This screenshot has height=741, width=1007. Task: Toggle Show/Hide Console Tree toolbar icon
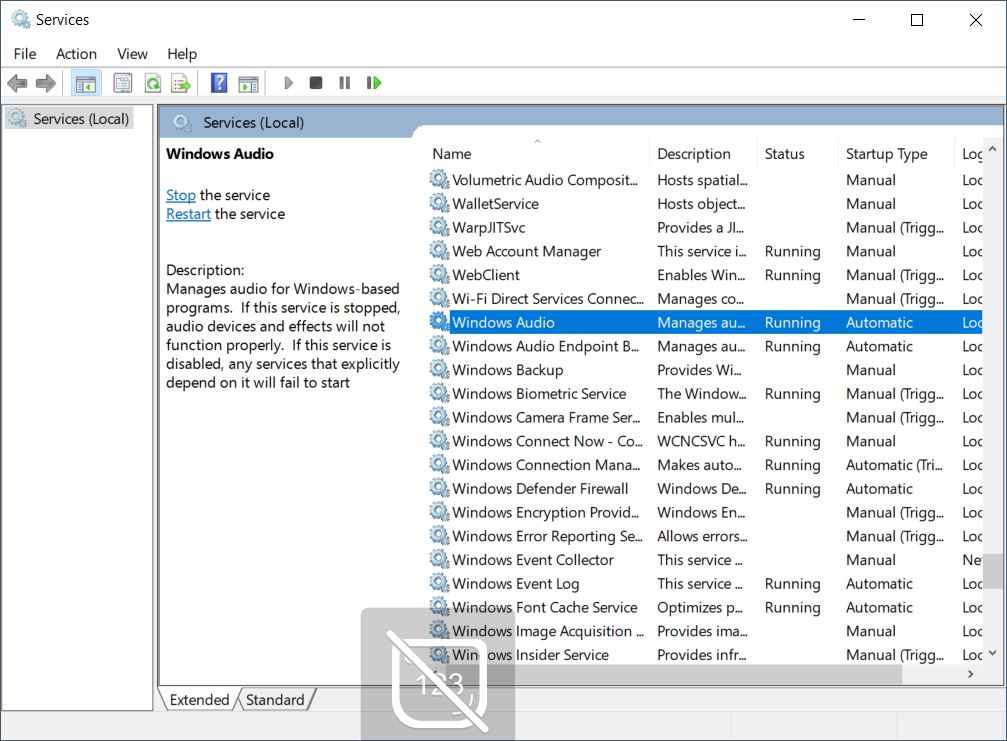(85, 83)
